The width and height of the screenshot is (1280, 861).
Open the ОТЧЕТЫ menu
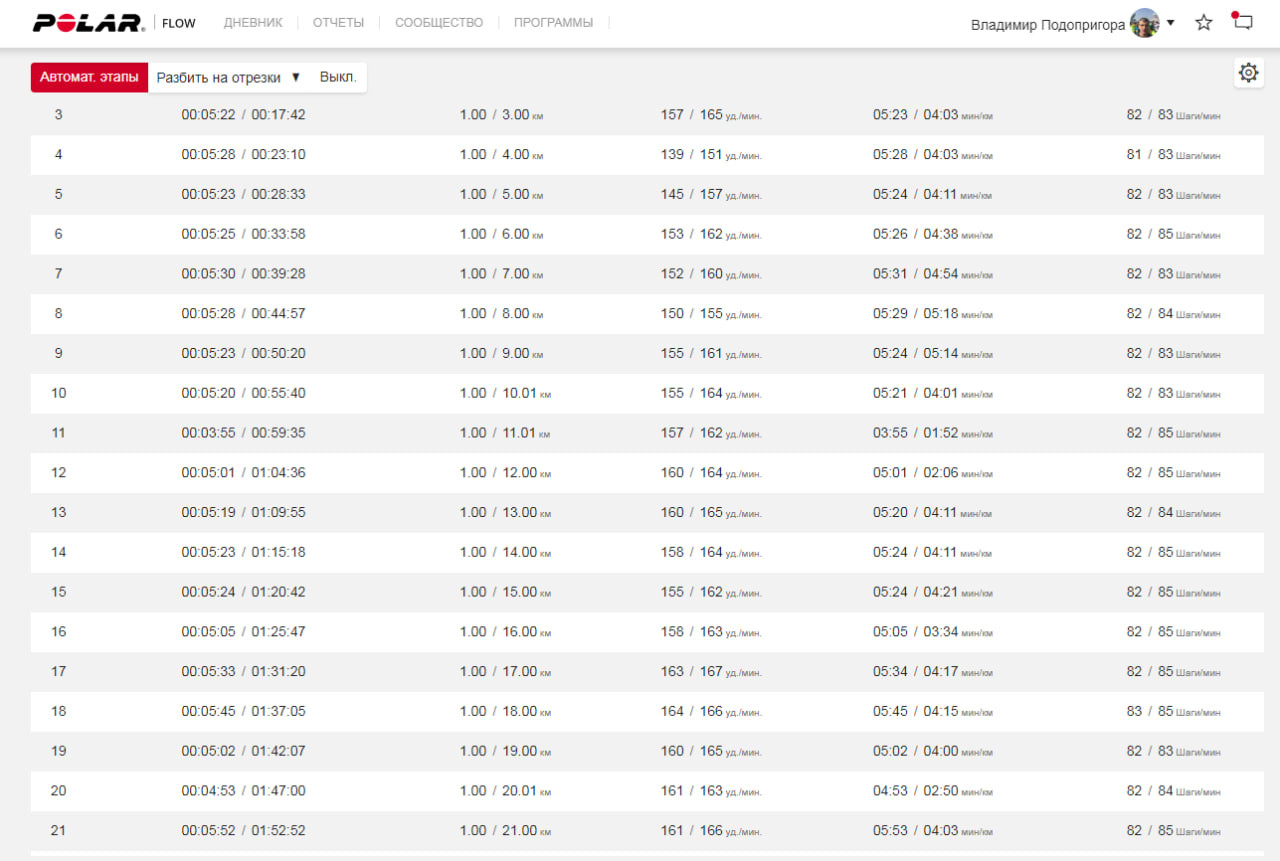pyautogui.click(x=338, y=23)
